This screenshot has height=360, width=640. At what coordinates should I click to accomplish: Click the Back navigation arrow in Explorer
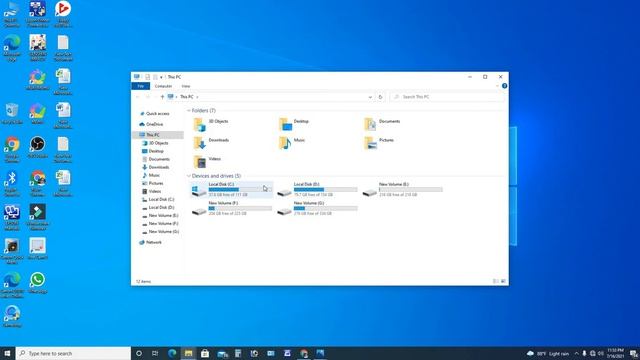138,97
